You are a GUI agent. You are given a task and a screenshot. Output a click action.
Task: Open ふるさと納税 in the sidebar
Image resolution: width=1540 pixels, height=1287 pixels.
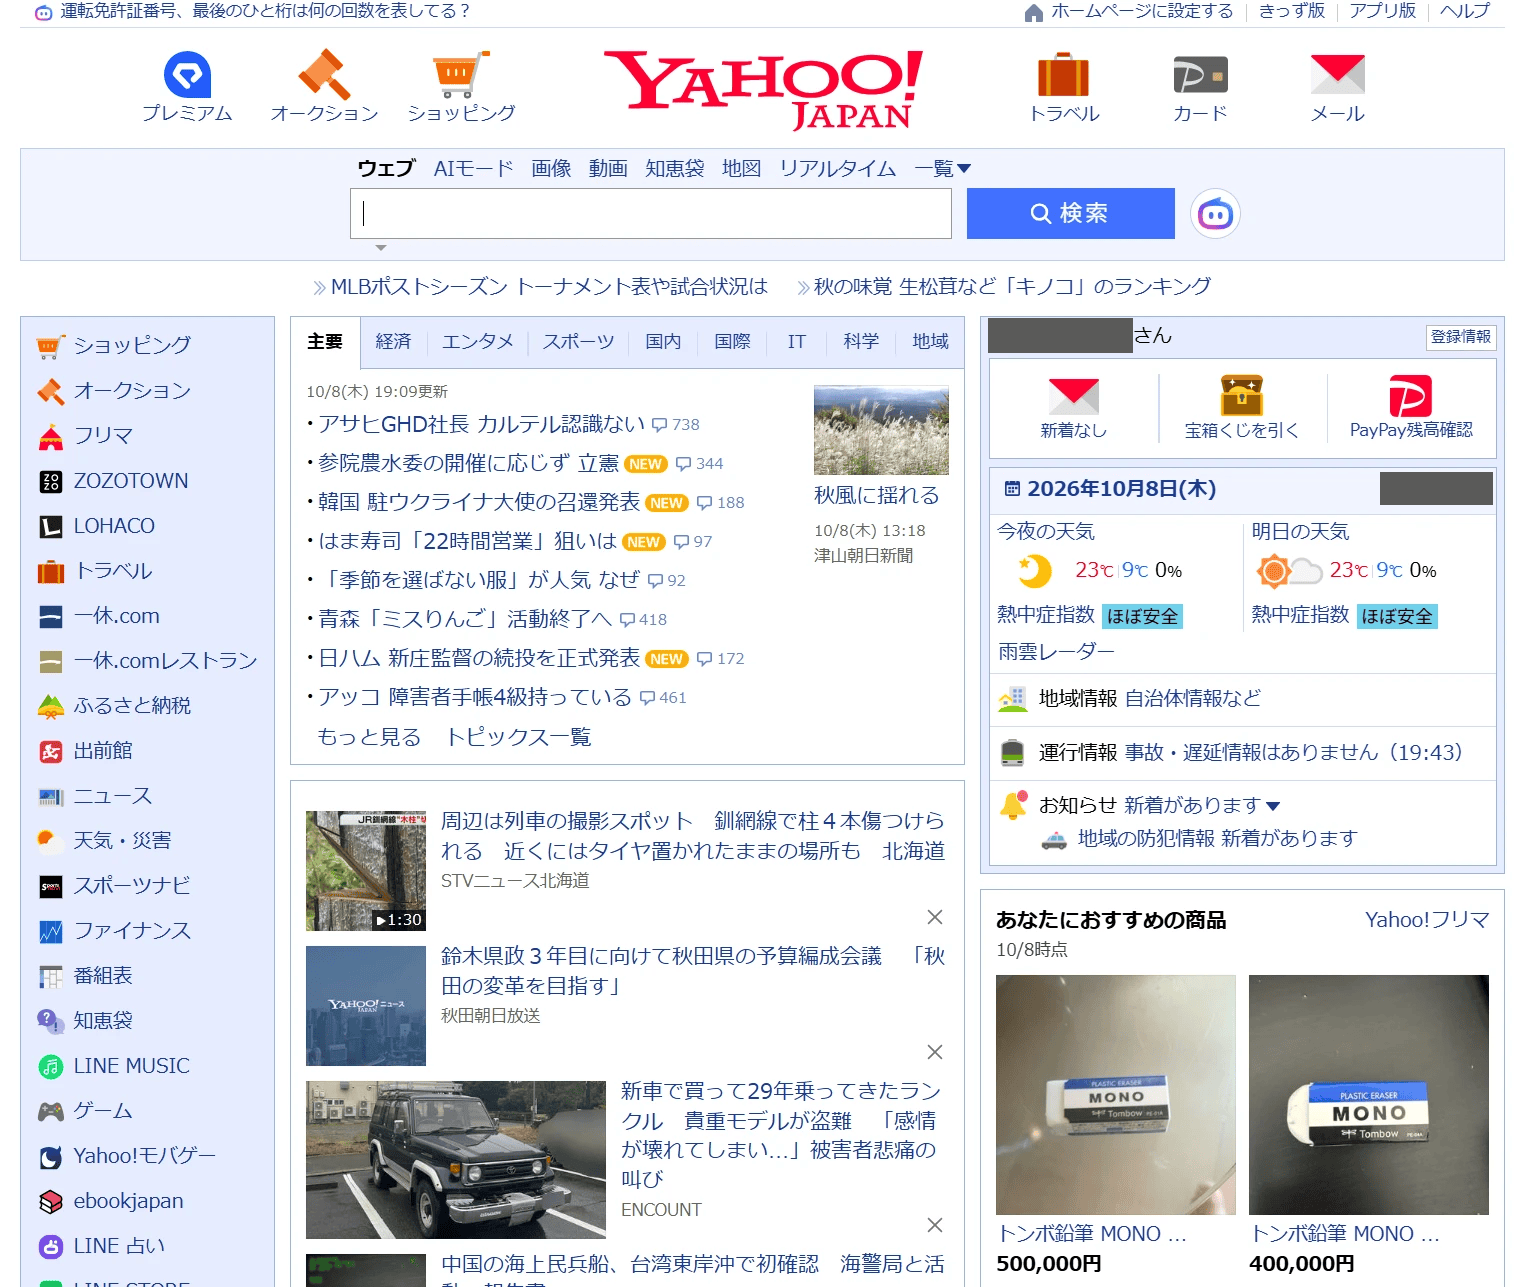(x=132, y=706)
